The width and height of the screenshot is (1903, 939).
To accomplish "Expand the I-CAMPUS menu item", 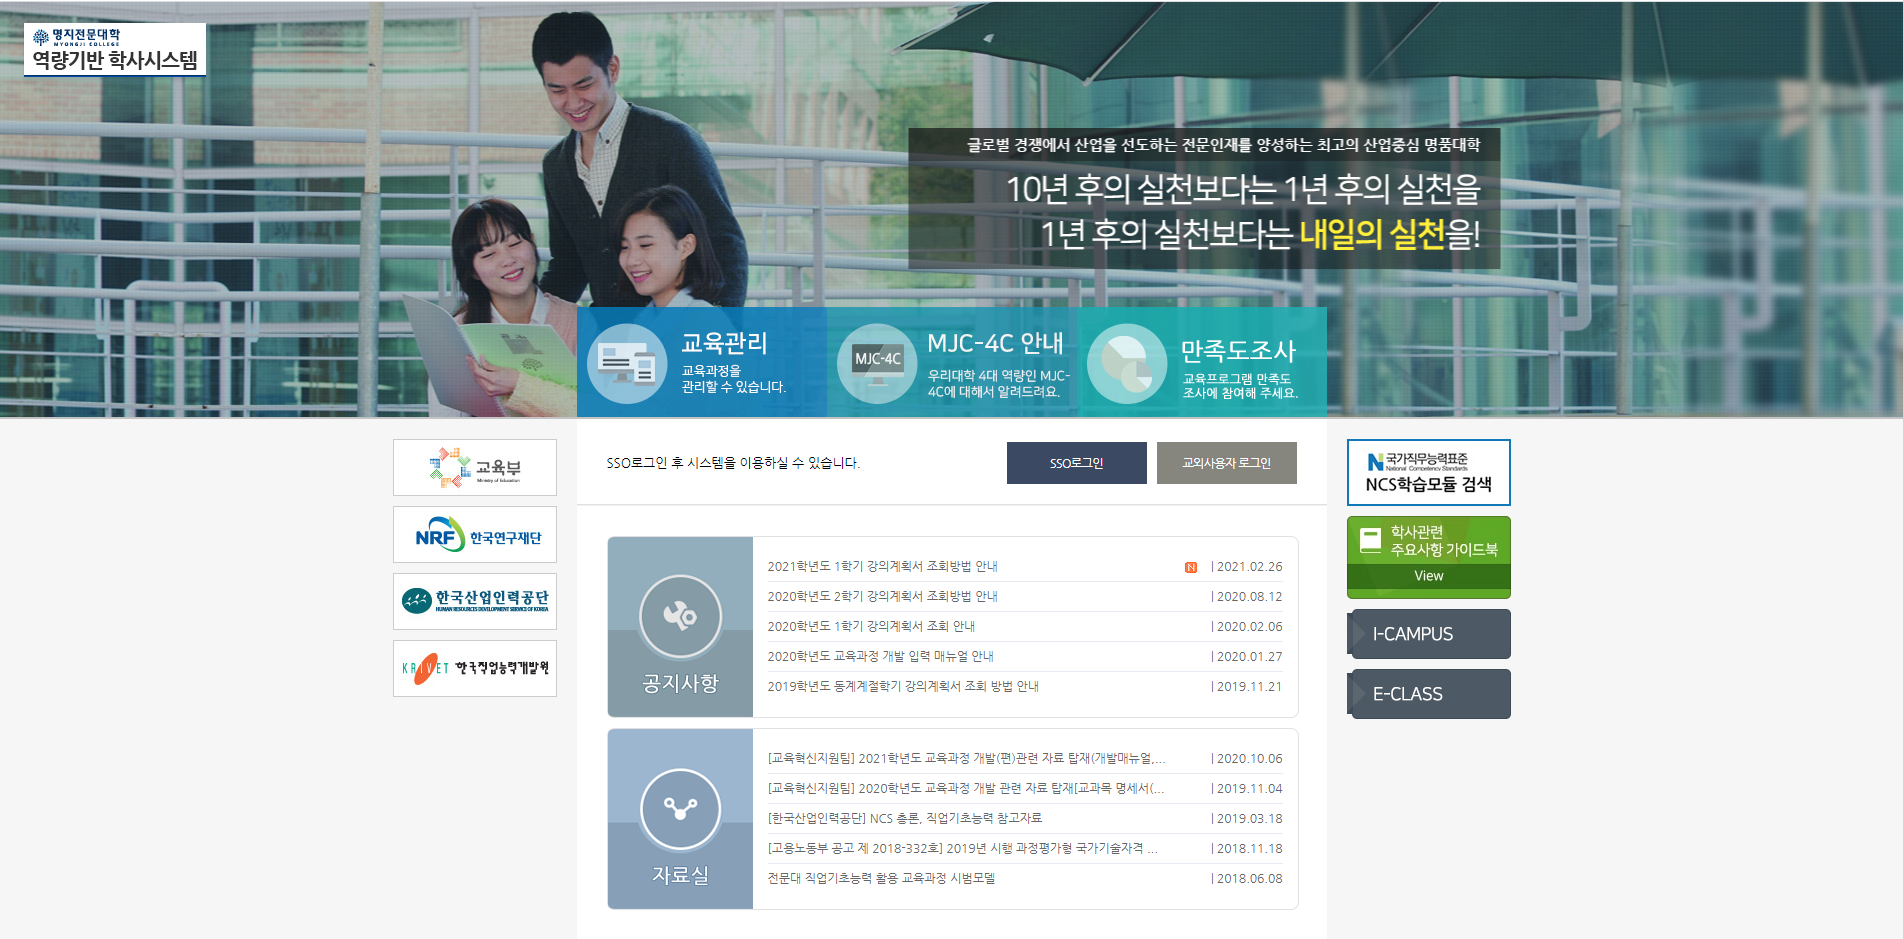I will [1428, 634].
